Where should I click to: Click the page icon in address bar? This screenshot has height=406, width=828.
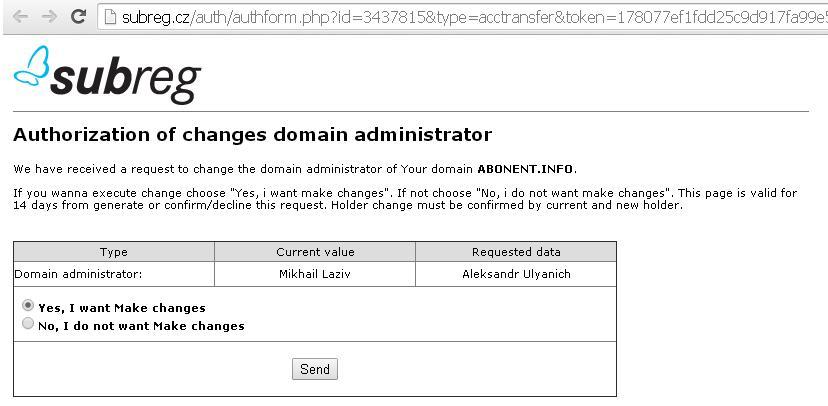tap(109, 17)
